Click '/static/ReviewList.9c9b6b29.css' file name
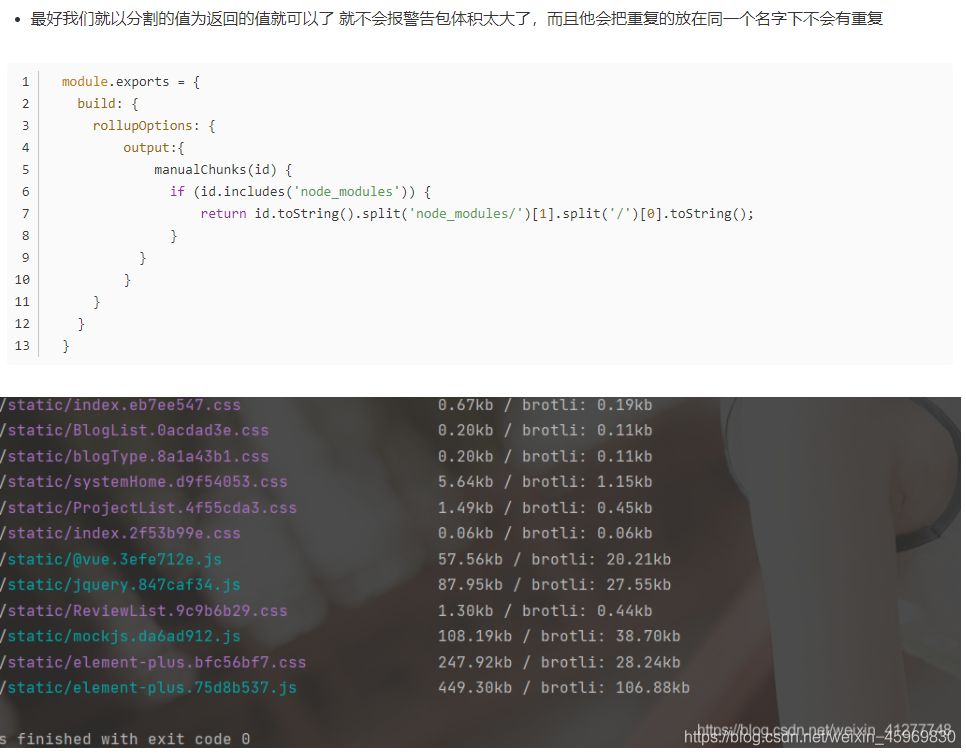966x756 pixels. (x=144, y=611)
